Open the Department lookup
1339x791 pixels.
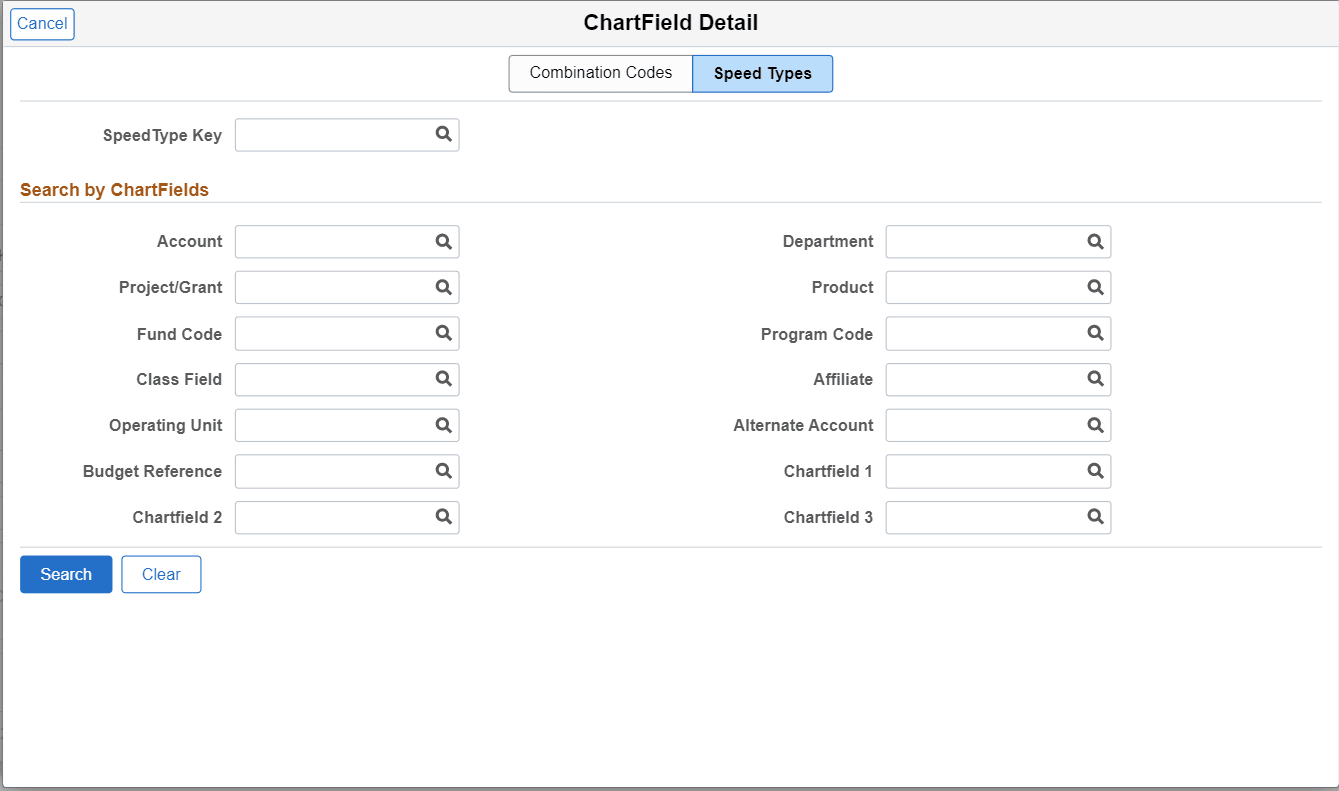[x=1095, y=241]
